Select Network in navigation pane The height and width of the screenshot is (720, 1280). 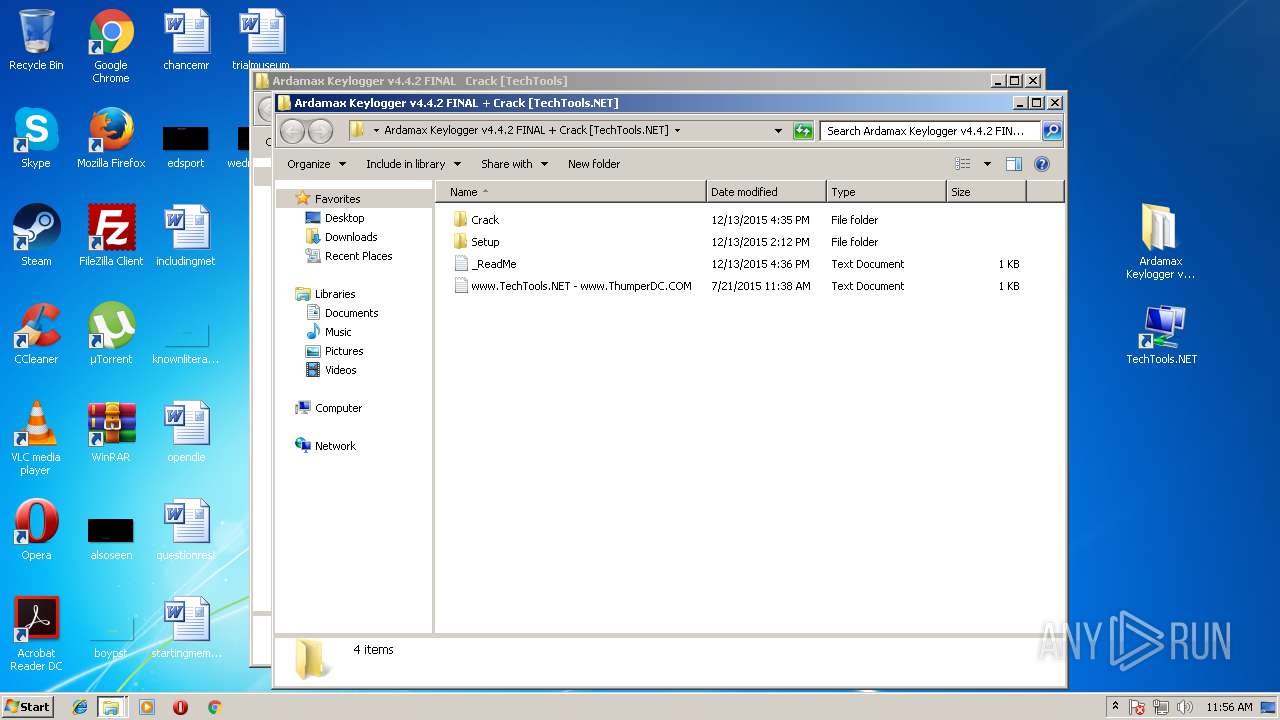click(x=326, y=446)
